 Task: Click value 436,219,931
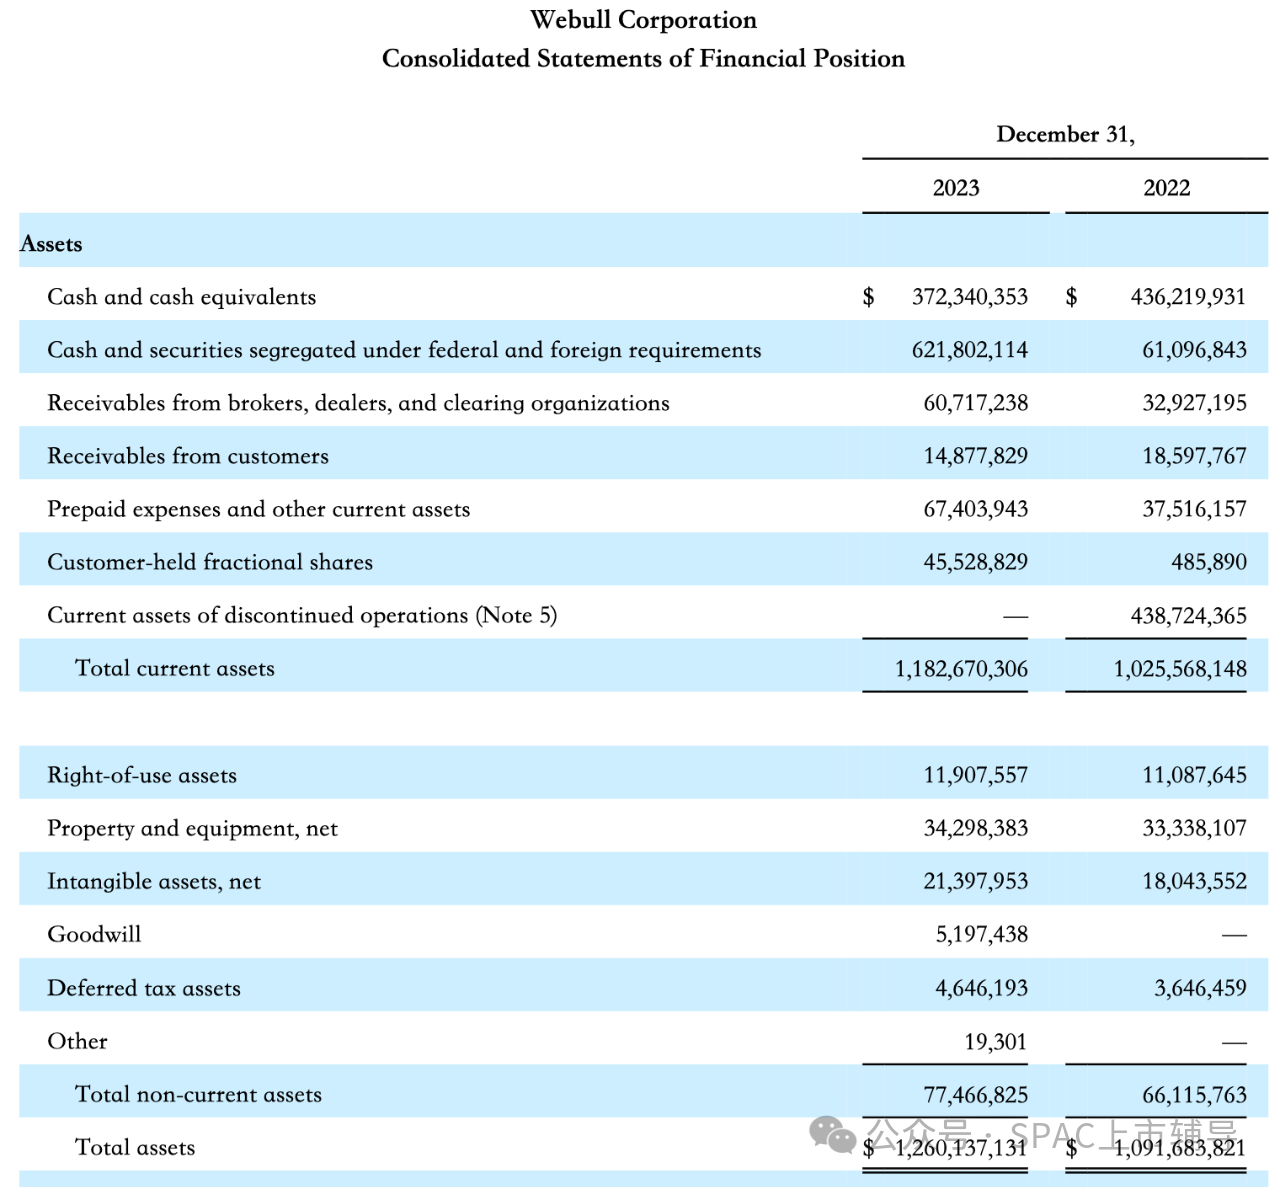[1188, 297]
